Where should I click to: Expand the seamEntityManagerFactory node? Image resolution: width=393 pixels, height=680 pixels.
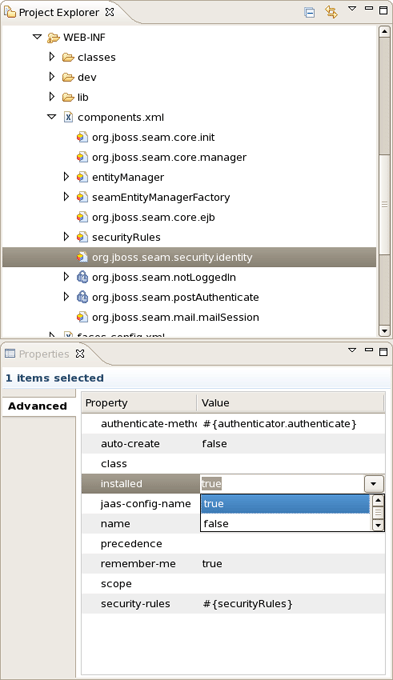66,197
